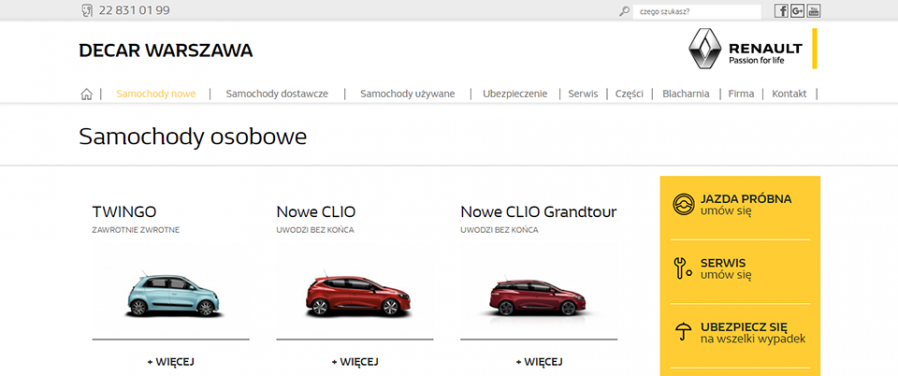
Task: Go to the Ubezpieczenie menu item
Action: point(515,94)
